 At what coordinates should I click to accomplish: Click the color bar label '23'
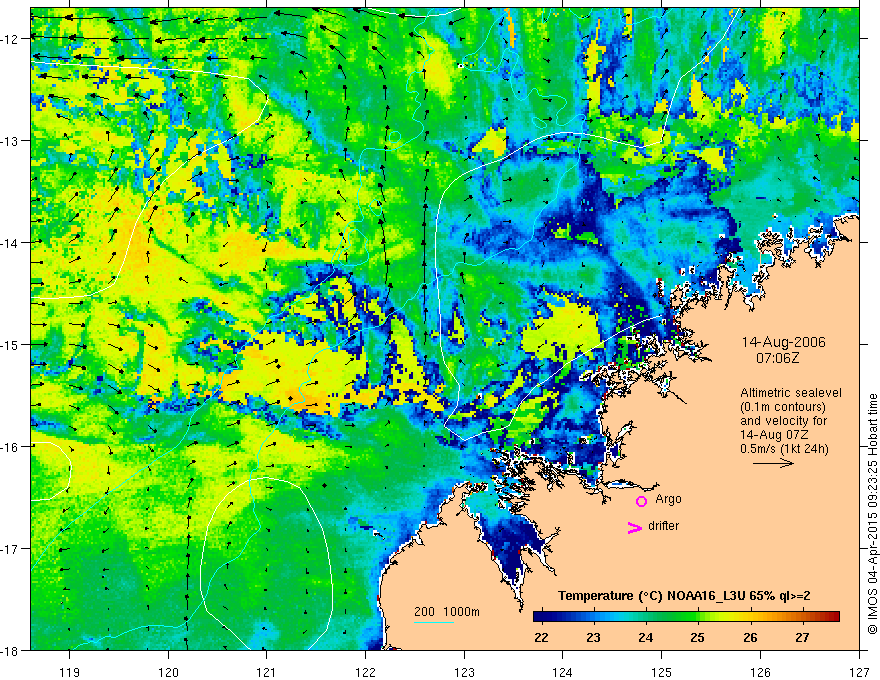593,638
